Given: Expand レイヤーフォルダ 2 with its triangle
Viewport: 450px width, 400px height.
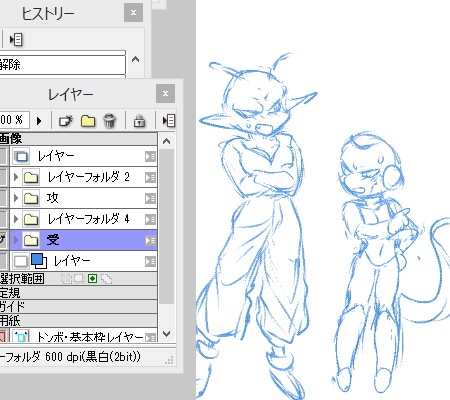Looking at the screenshot, I should click(16, 177).
